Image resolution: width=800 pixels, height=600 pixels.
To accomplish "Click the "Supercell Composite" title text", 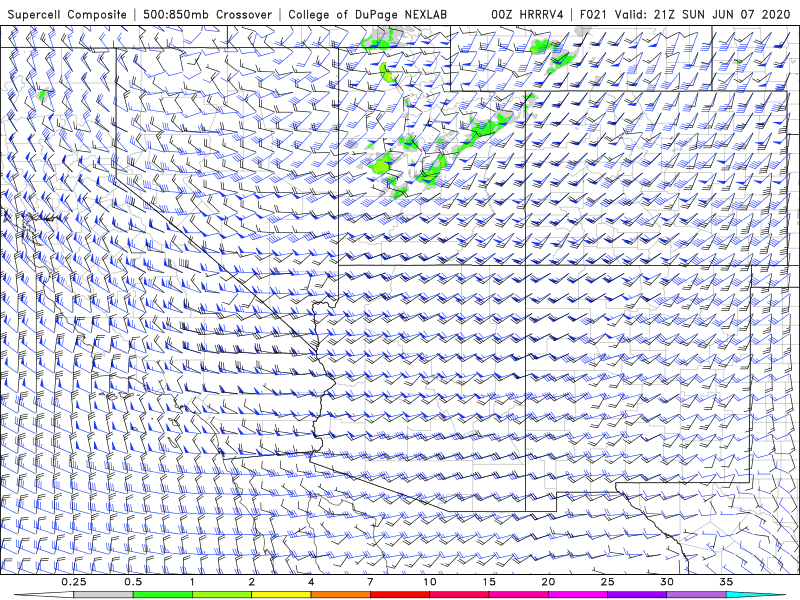I will pos(67,14).
